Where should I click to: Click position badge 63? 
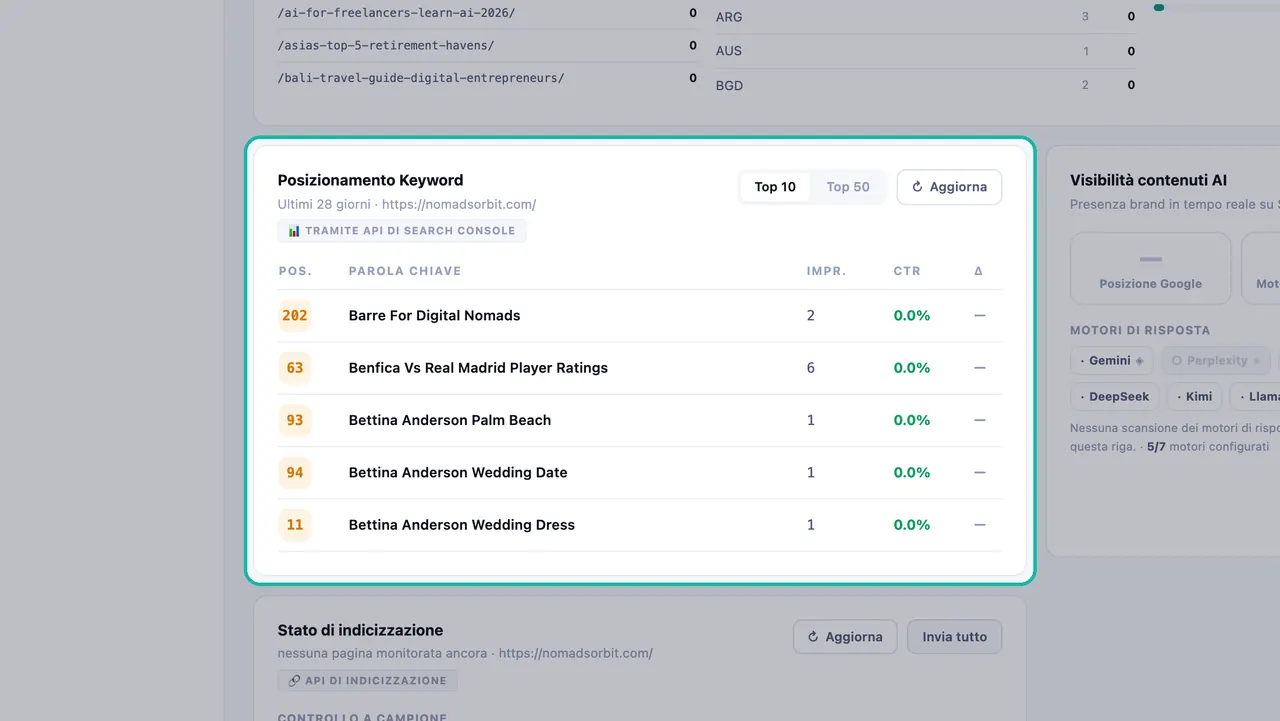click(x=295, y=368)
